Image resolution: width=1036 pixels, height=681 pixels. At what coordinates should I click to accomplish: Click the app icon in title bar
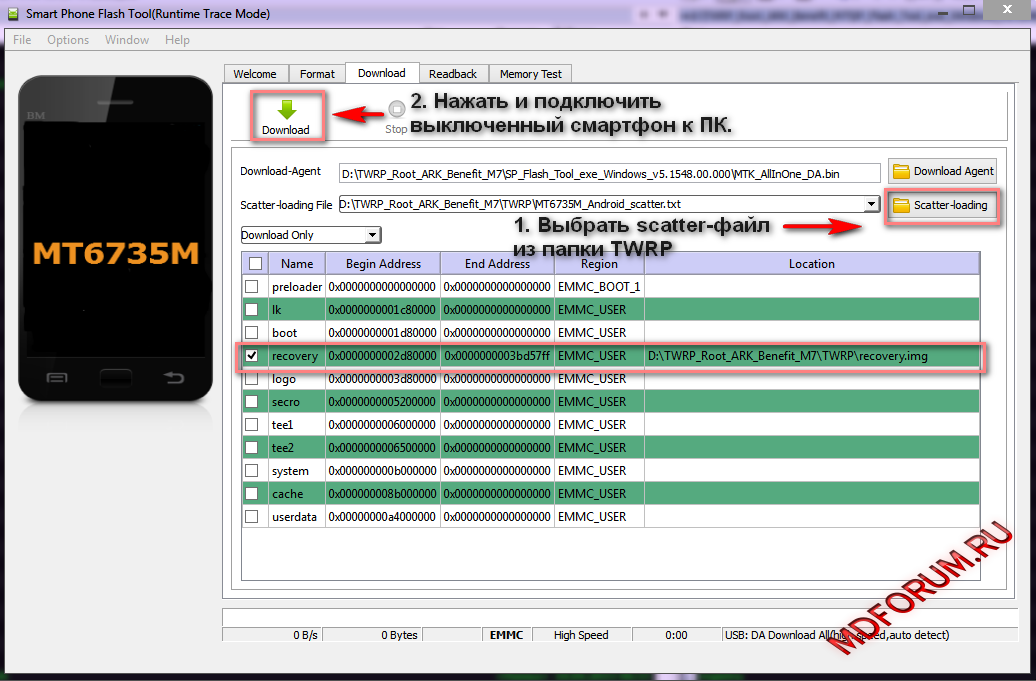13,15
